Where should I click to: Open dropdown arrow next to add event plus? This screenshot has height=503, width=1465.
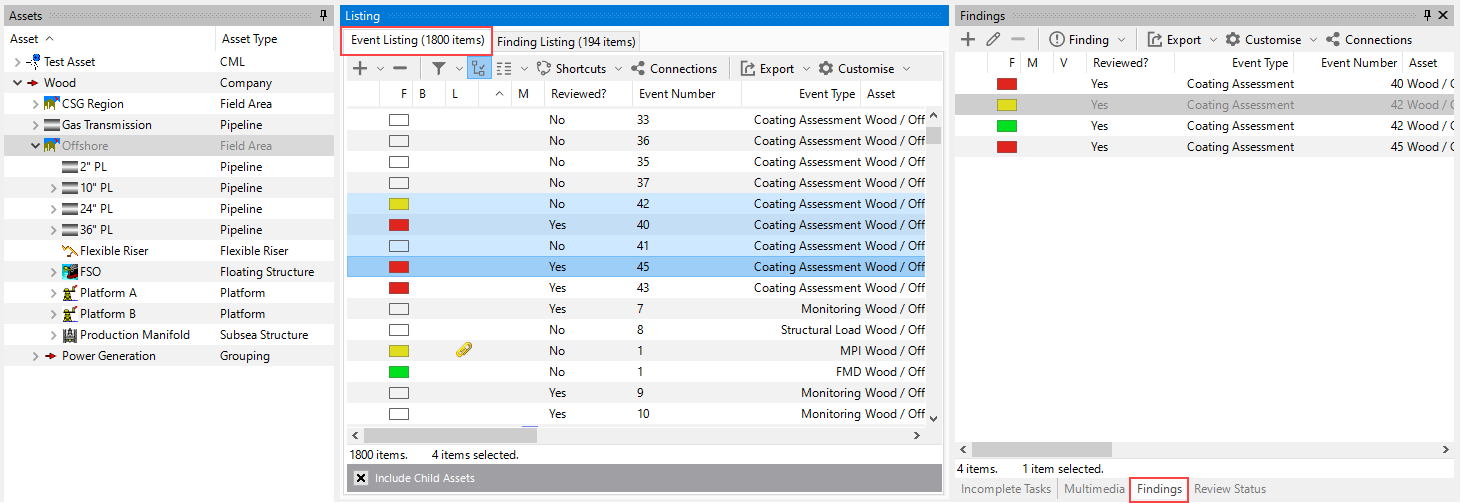(x=380, y=69)
